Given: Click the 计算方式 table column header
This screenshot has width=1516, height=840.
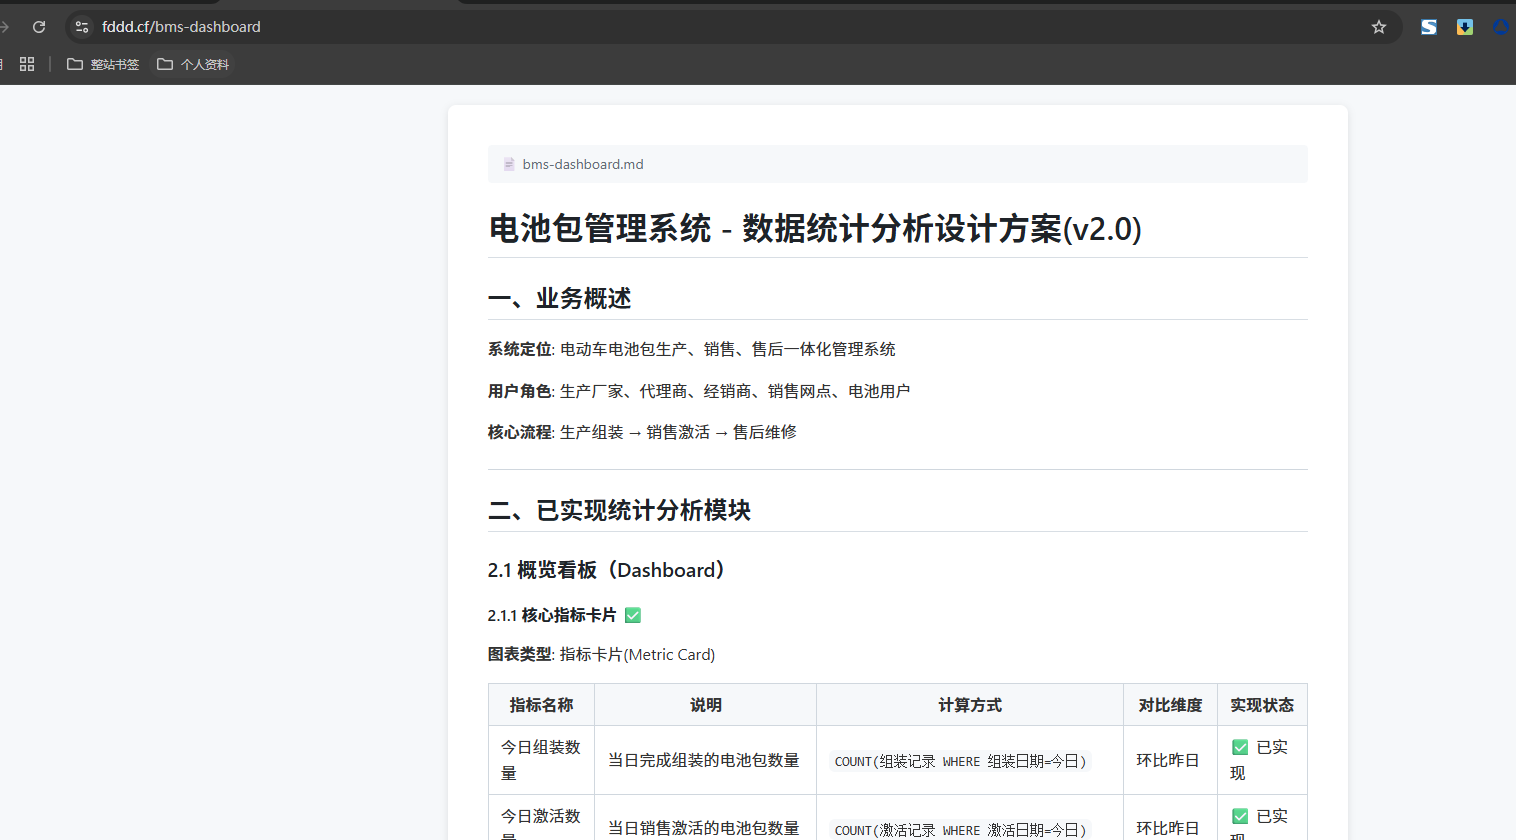Looking at the screenshot, I should (969, 705).
